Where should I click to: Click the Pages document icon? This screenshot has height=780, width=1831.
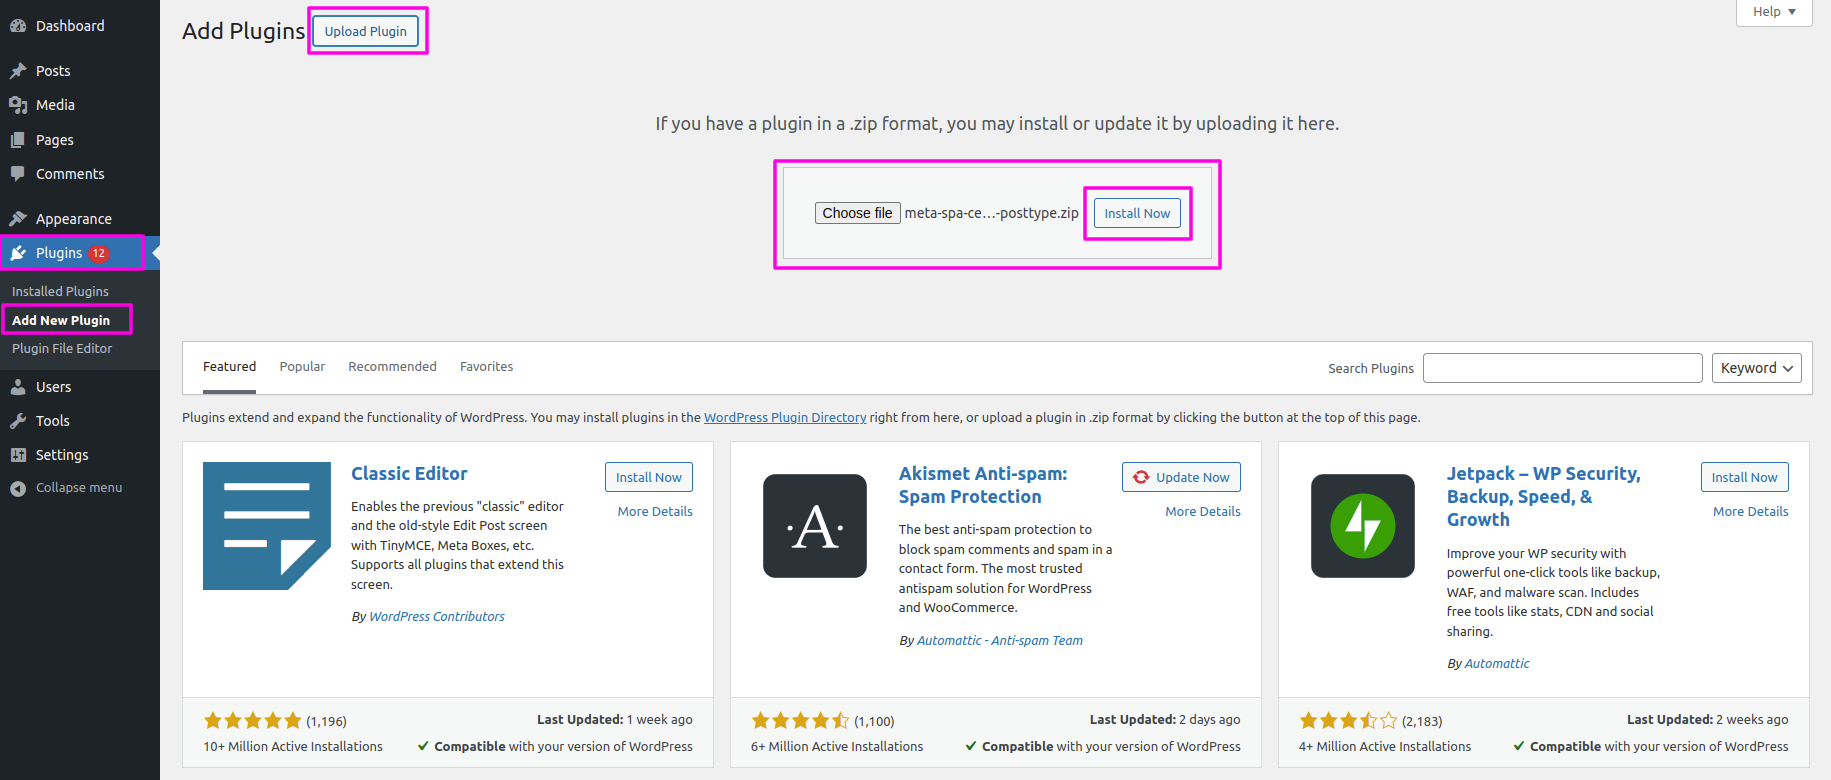tap(18, 140)
